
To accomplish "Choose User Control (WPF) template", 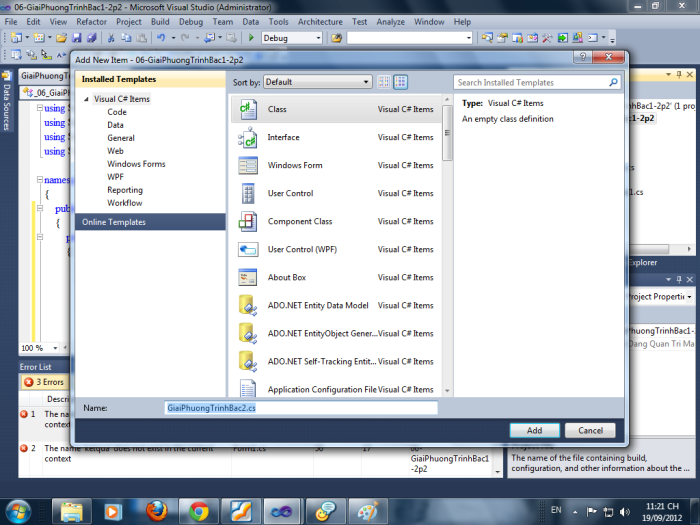I will pos(337,250).
